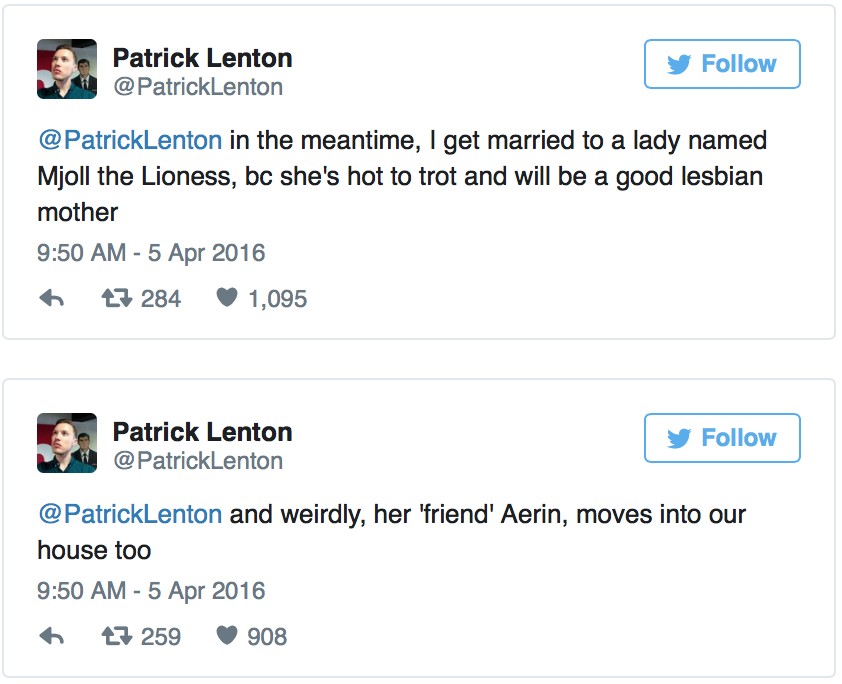Retweet the tweet showing 259 retweets

pos(119,636)
